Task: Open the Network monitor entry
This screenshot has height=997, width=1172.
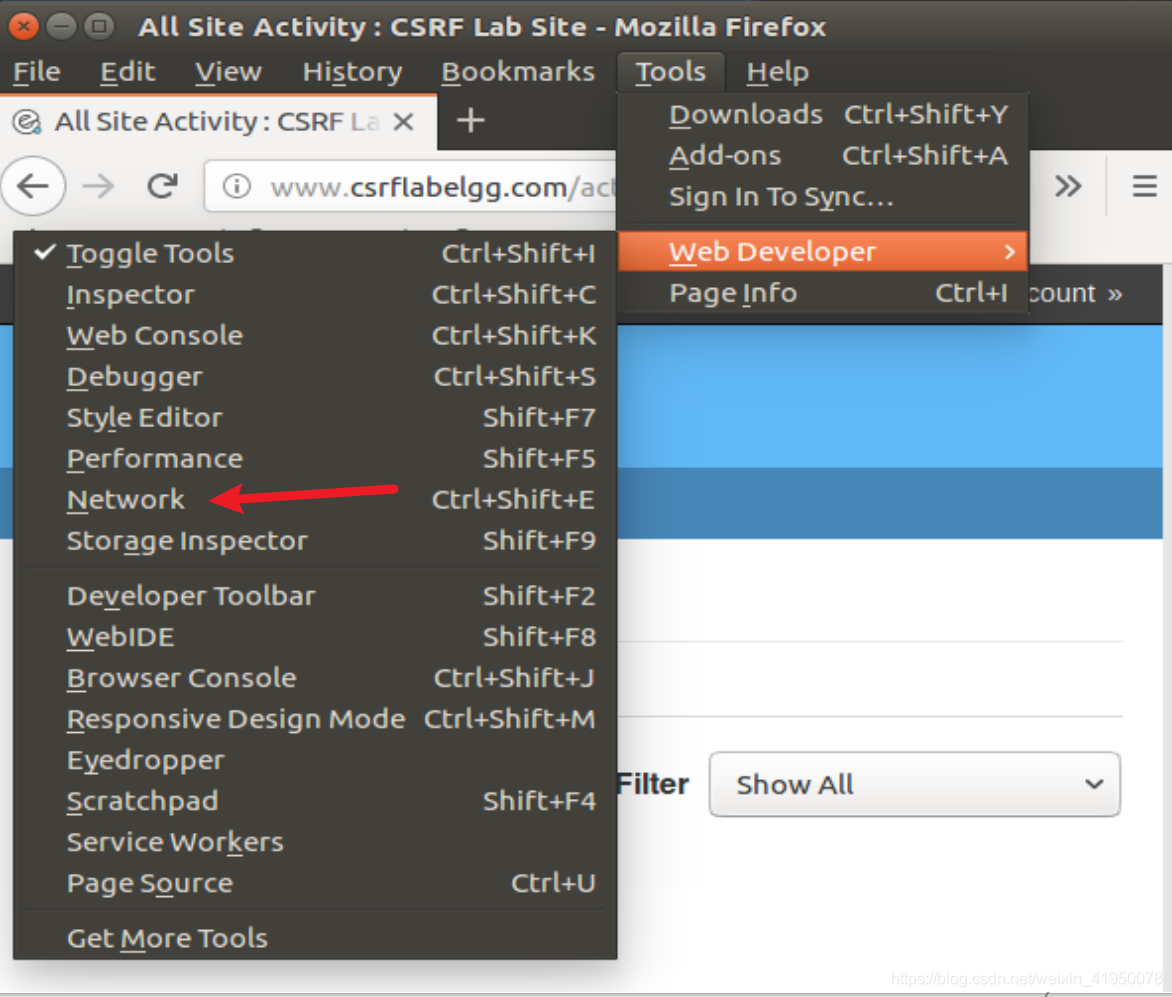Action: pyautogui.click(x=315, y=499)
